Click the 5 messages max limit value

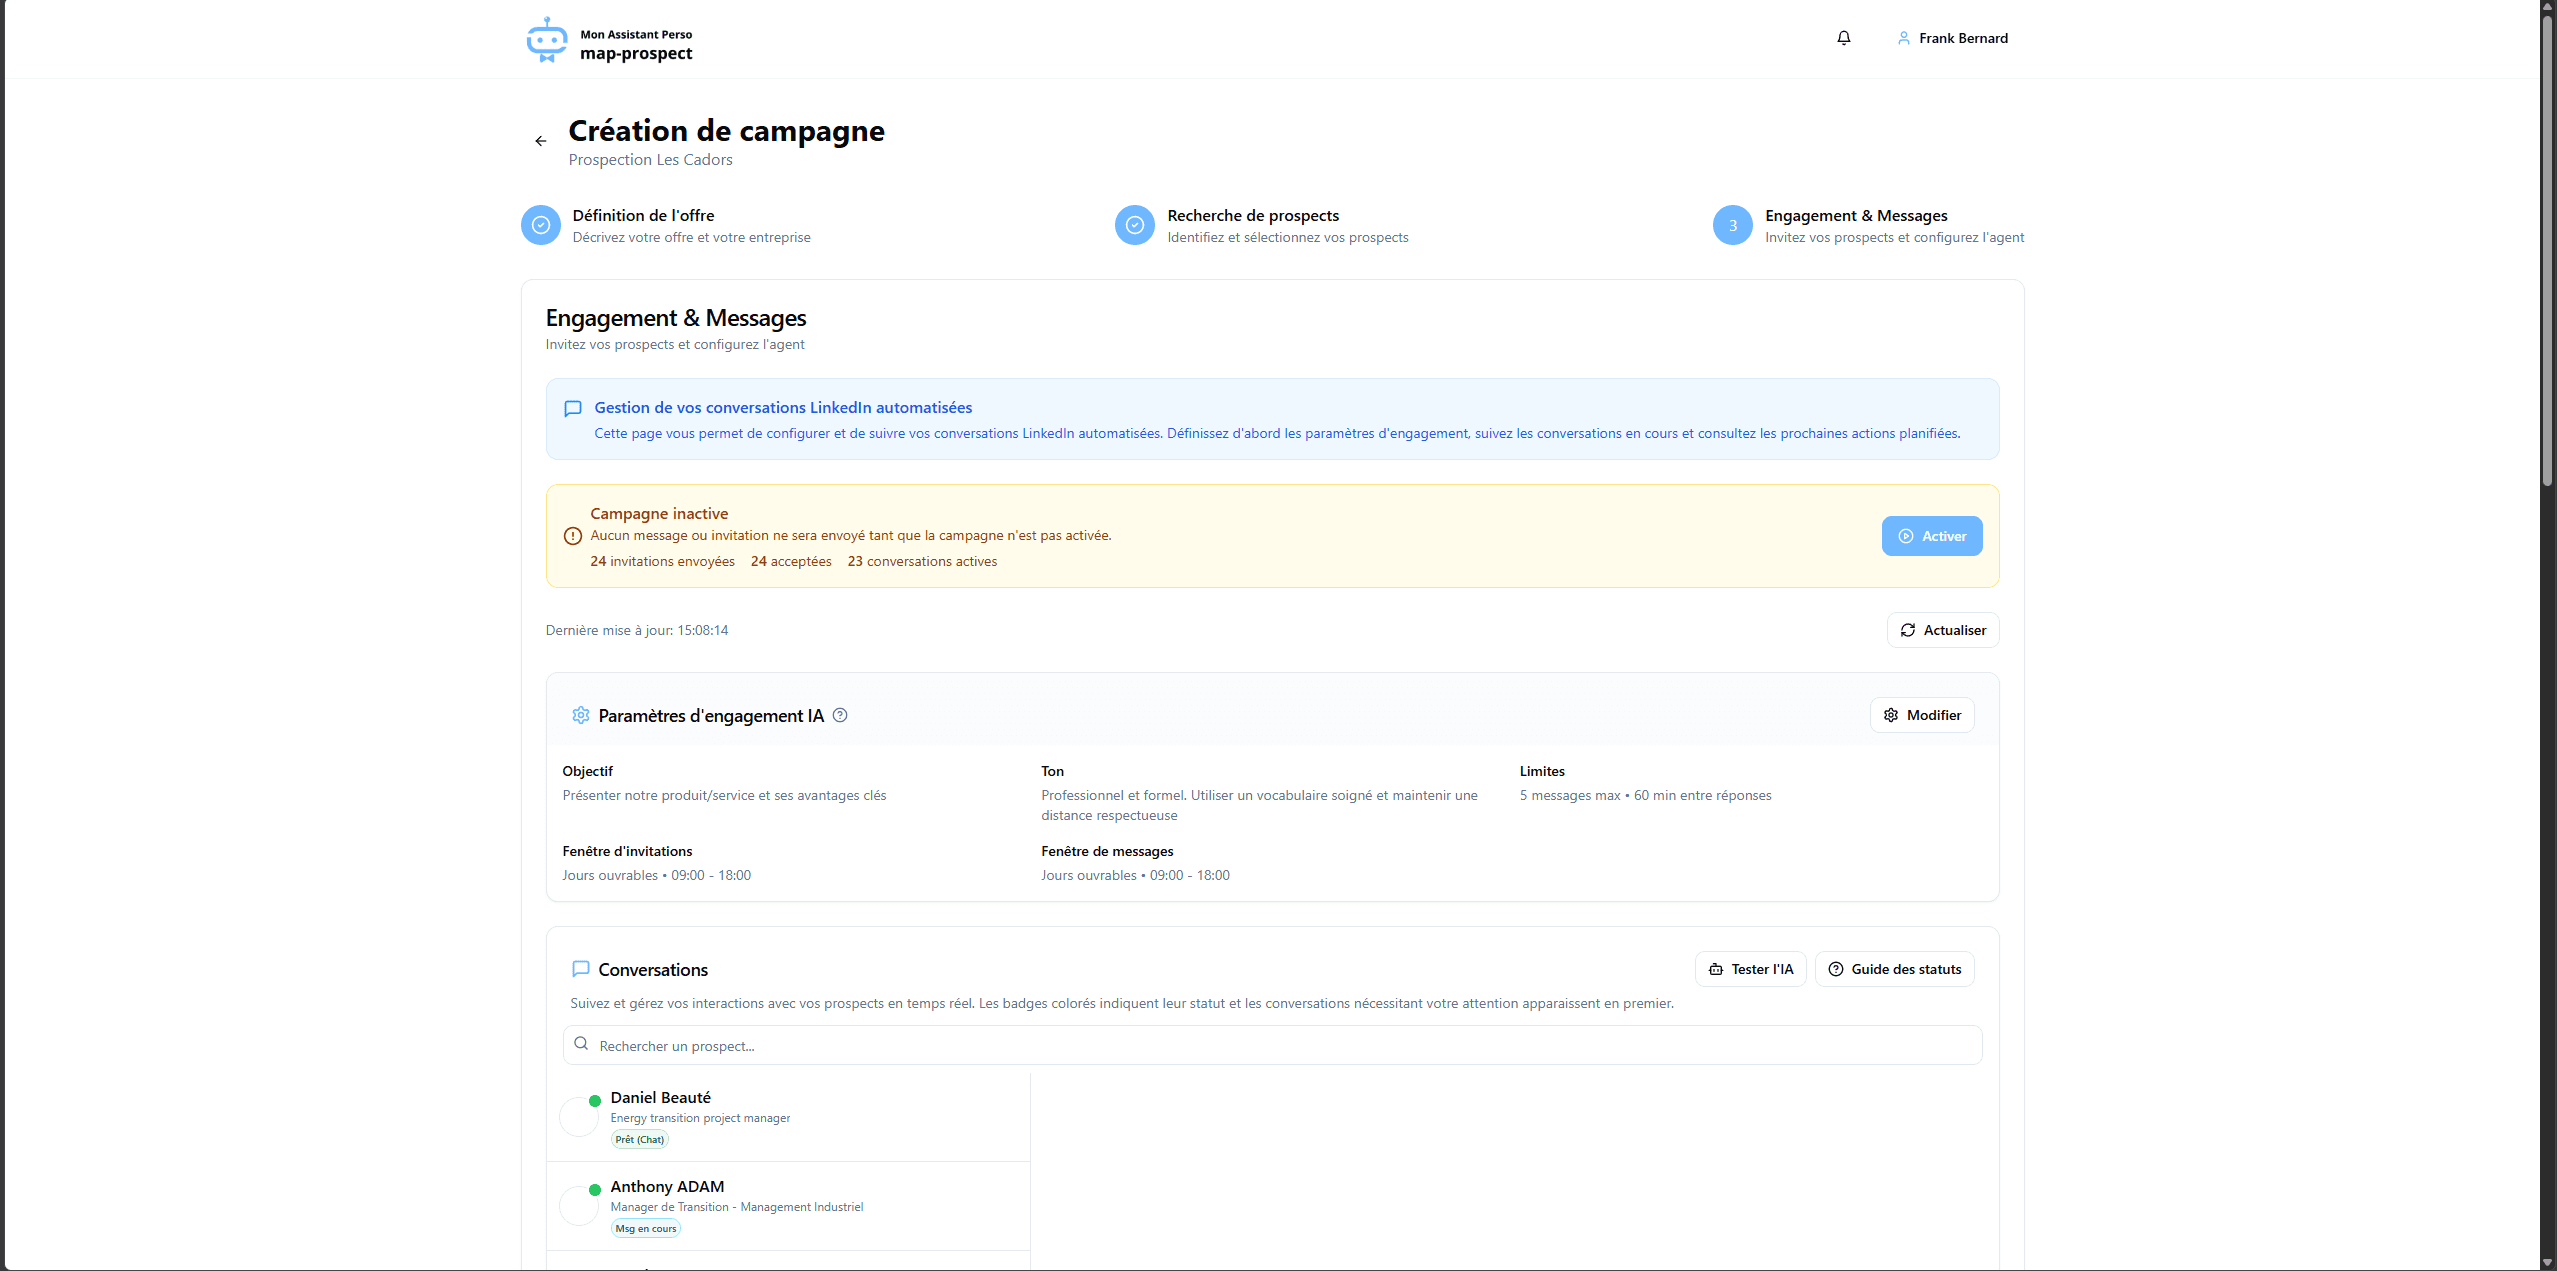point(1570,796)
